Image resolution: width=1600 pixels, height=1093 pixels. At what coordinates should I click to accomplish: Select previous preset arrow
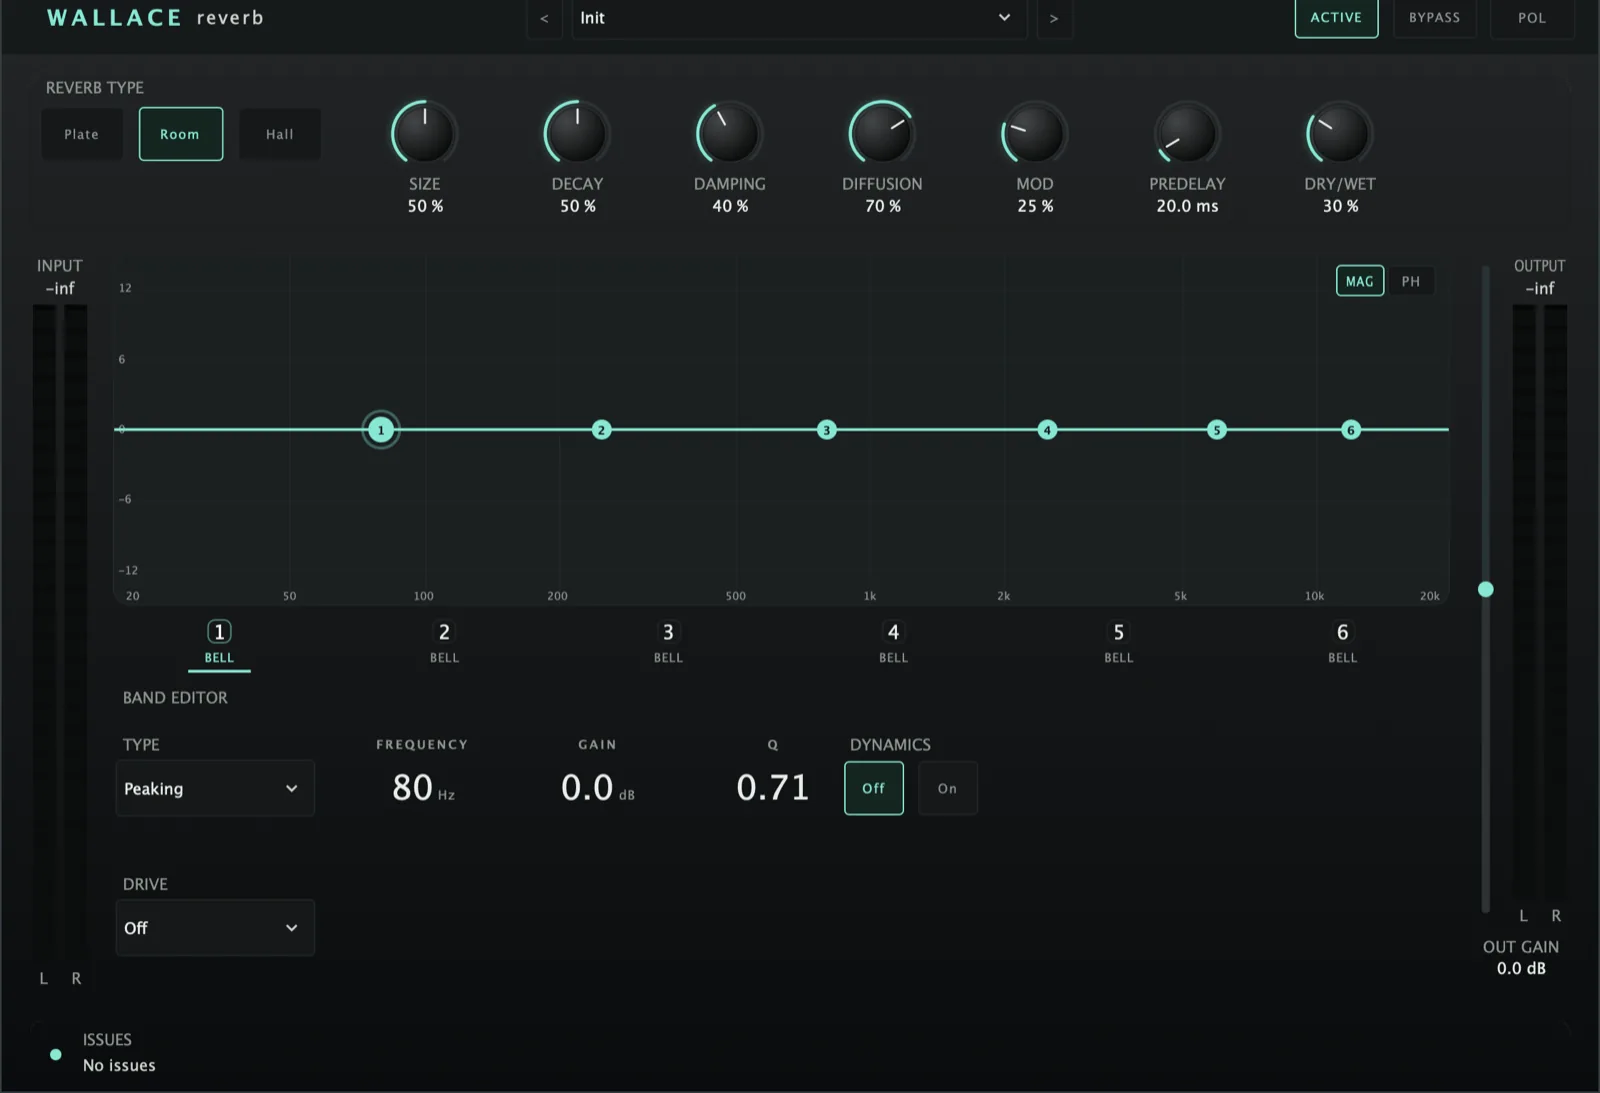point(544,18)
